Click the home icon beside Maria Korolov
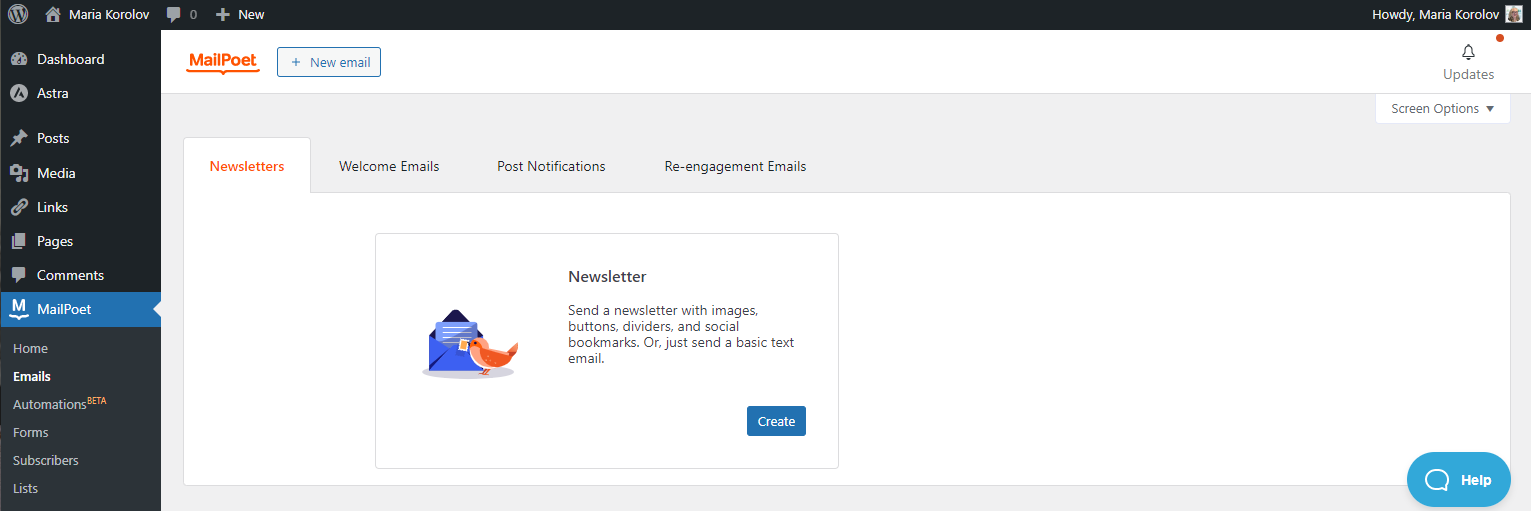This screenshot has width=1531, height=511. click(x=53, y=15)
